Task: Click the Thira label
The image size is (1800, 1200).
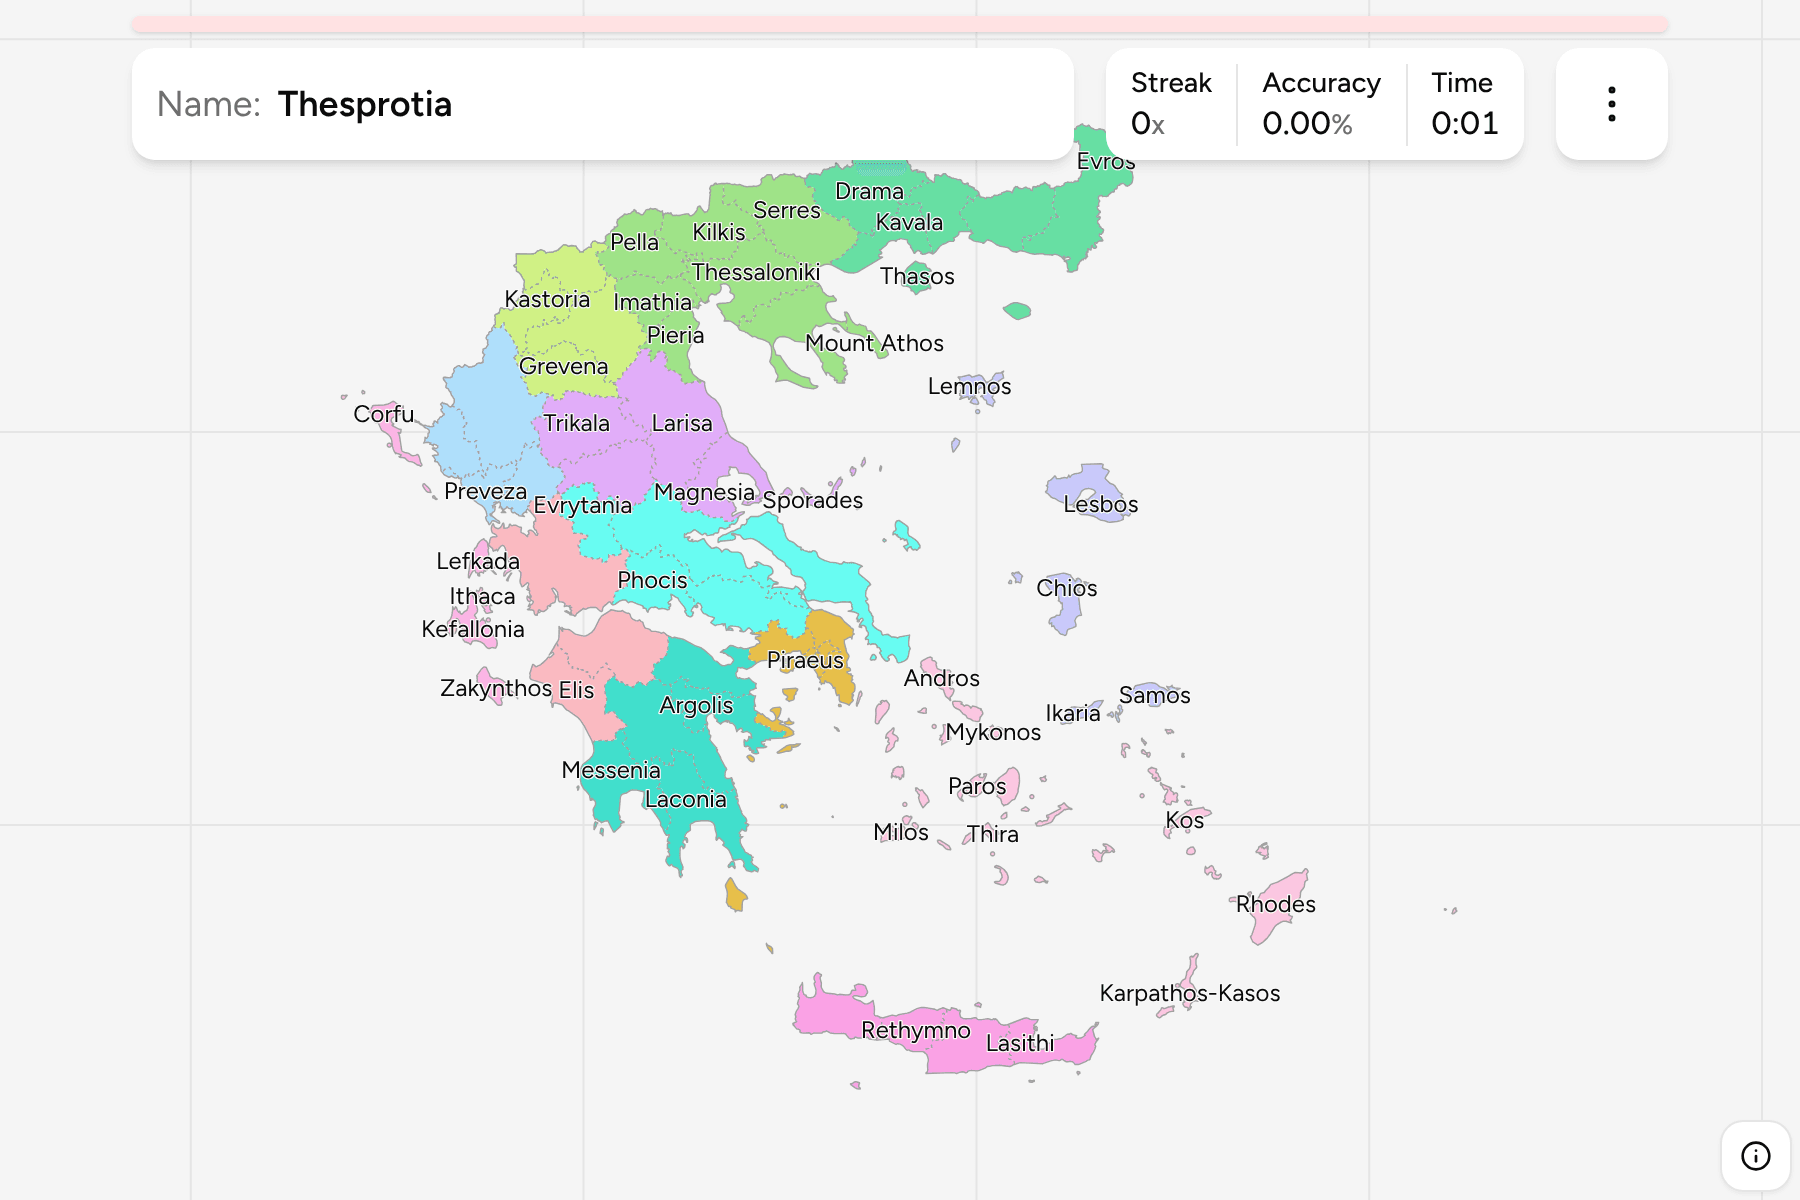Action: [x=992, y=834]
